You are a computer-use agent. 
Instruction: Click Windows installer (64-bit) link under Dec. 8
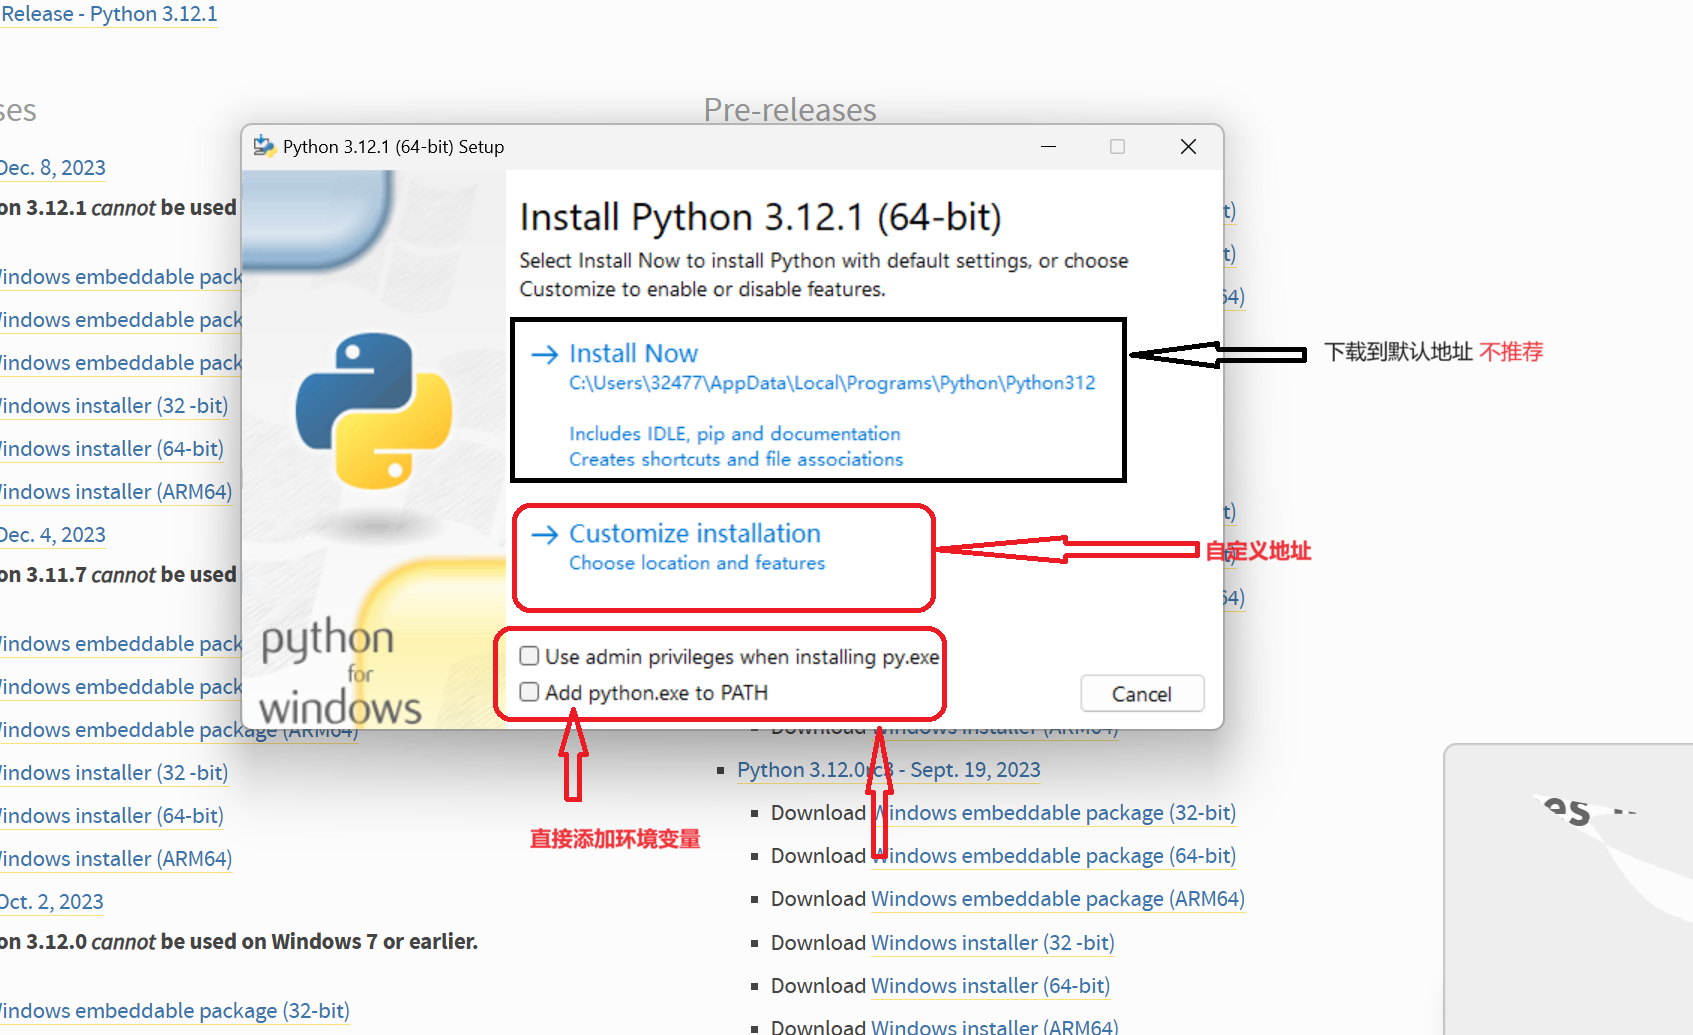pos(112,449)
